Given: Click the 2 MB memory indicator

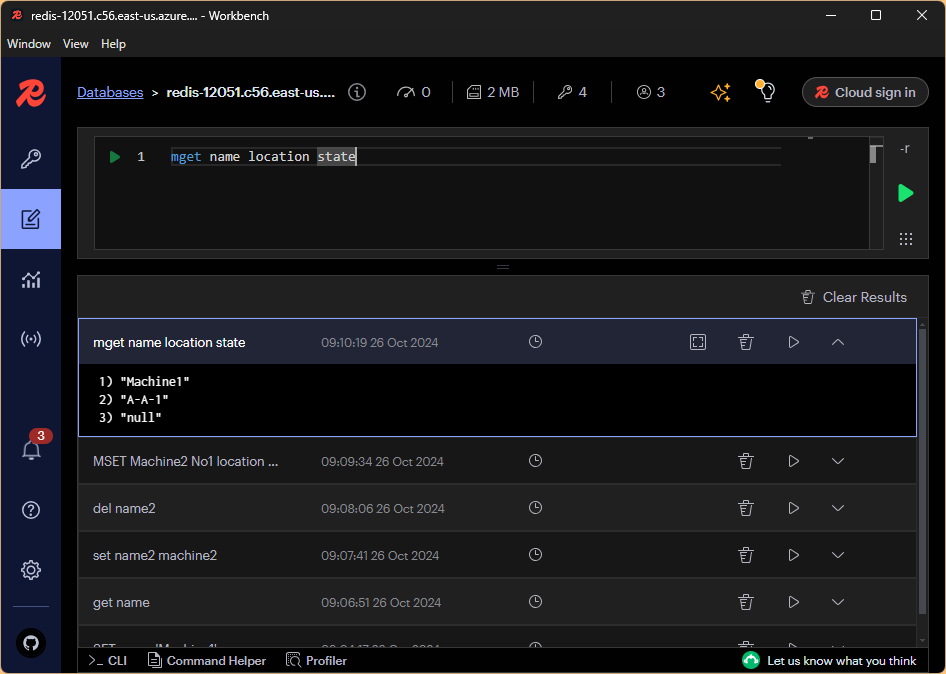Looking at the screenshot, I should (x=493, y=92).
